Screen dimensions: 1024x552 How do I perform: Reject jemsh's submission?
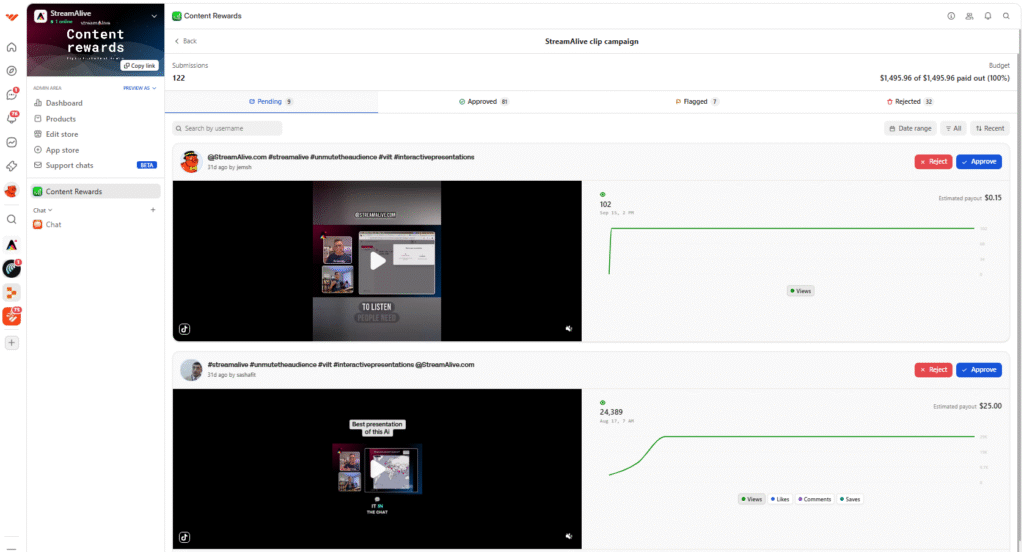pyautogui.click(x=933, y=161)
